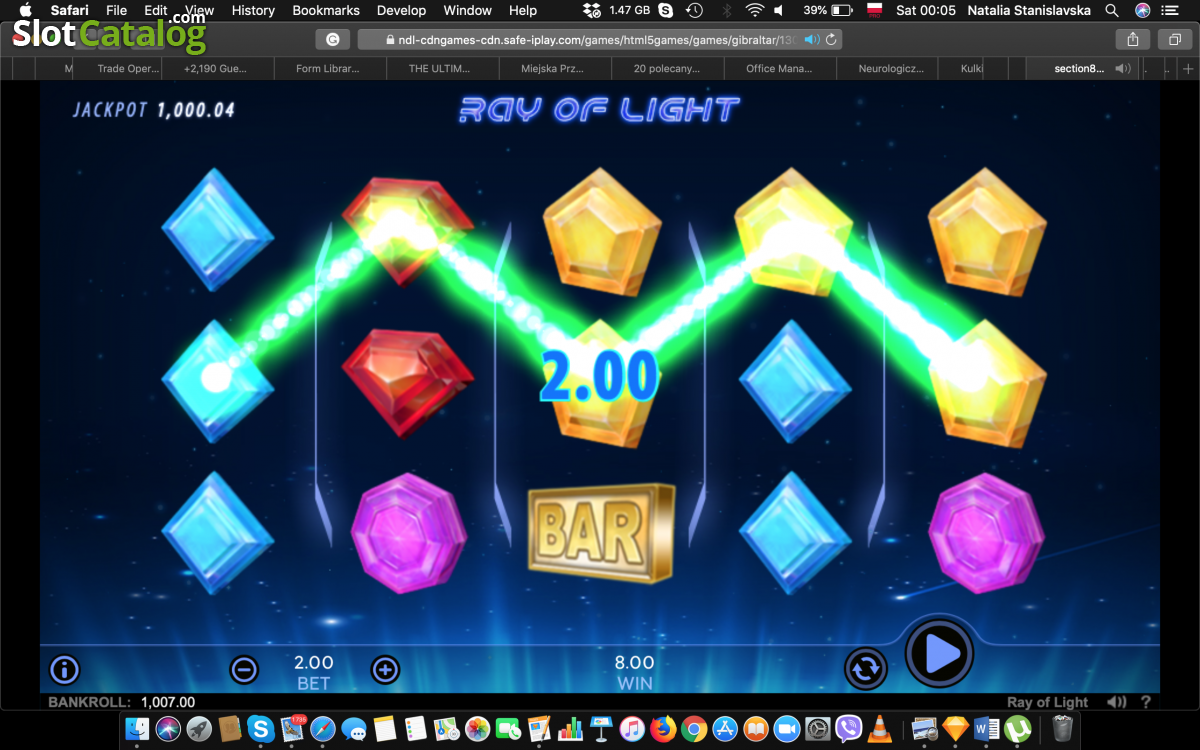Screen dimensions: 1200x750
Task: Open Launchpad rocket in the Dock
Action: point(199,729)
